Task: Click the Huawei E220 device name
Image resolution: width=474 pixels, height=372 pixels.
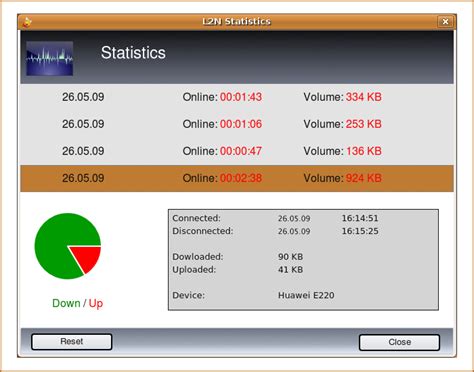Action: point(306,295)
